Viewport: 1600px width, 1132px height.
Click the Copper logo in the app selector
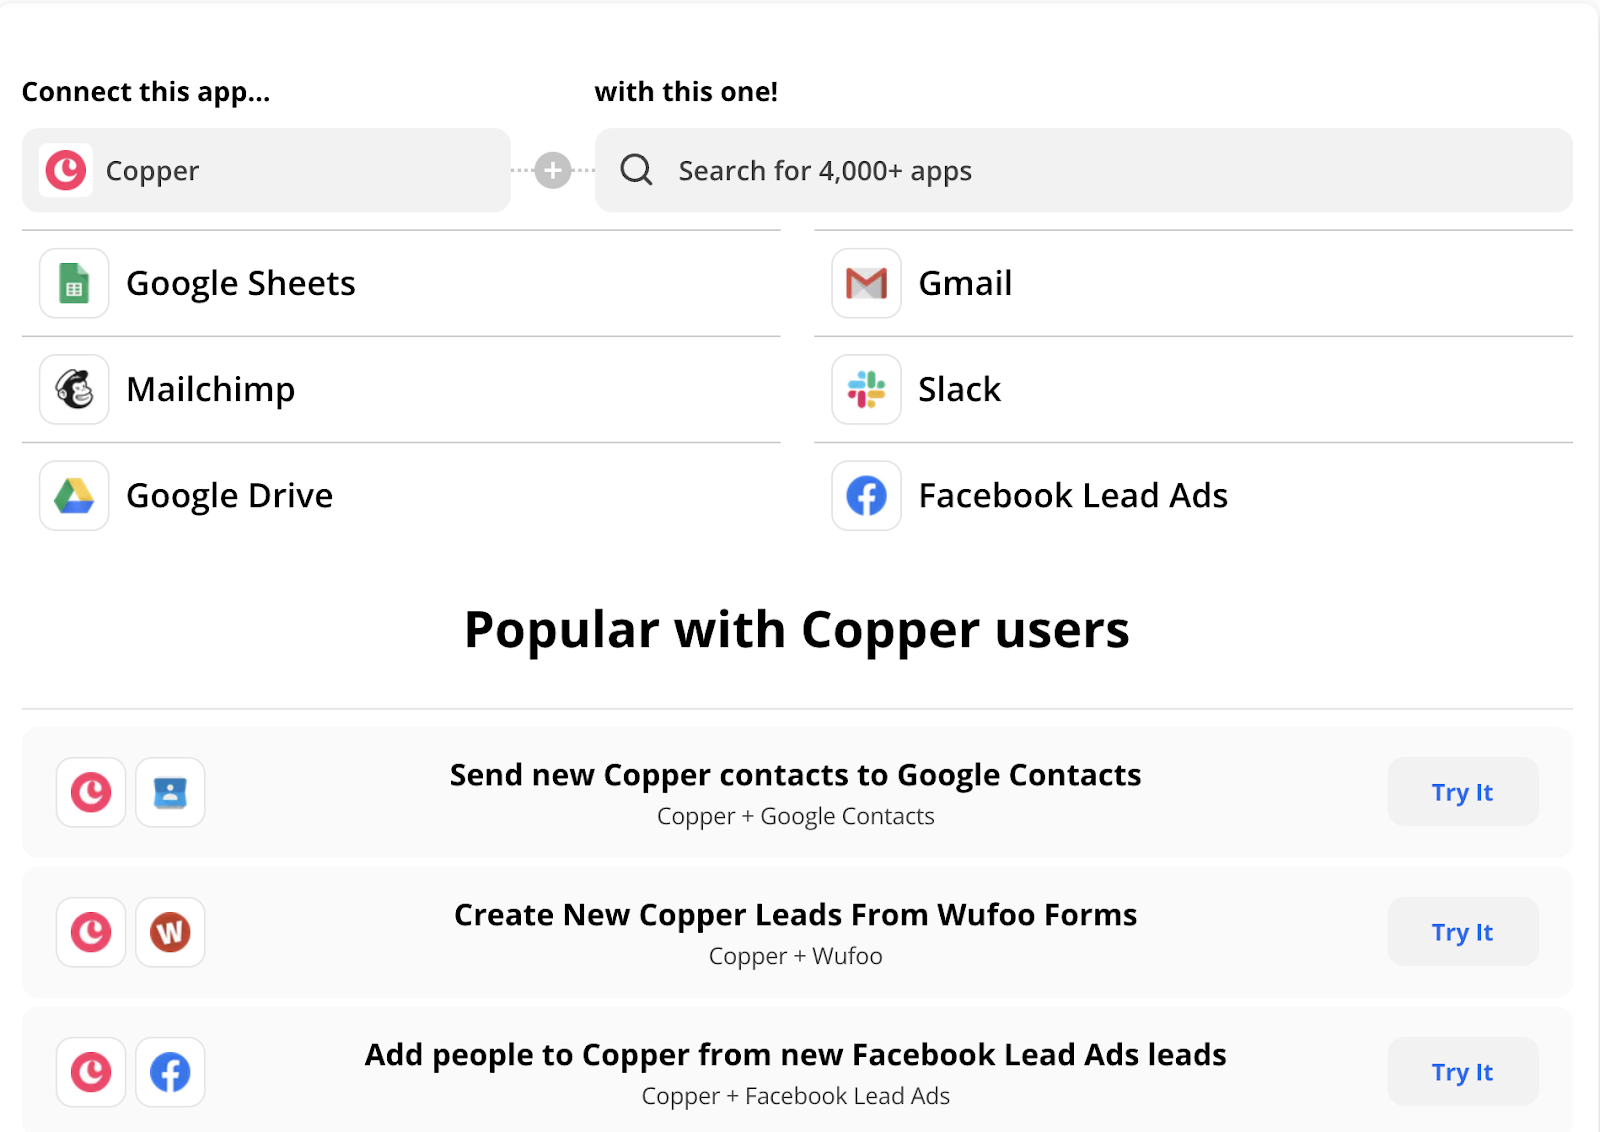66,170
